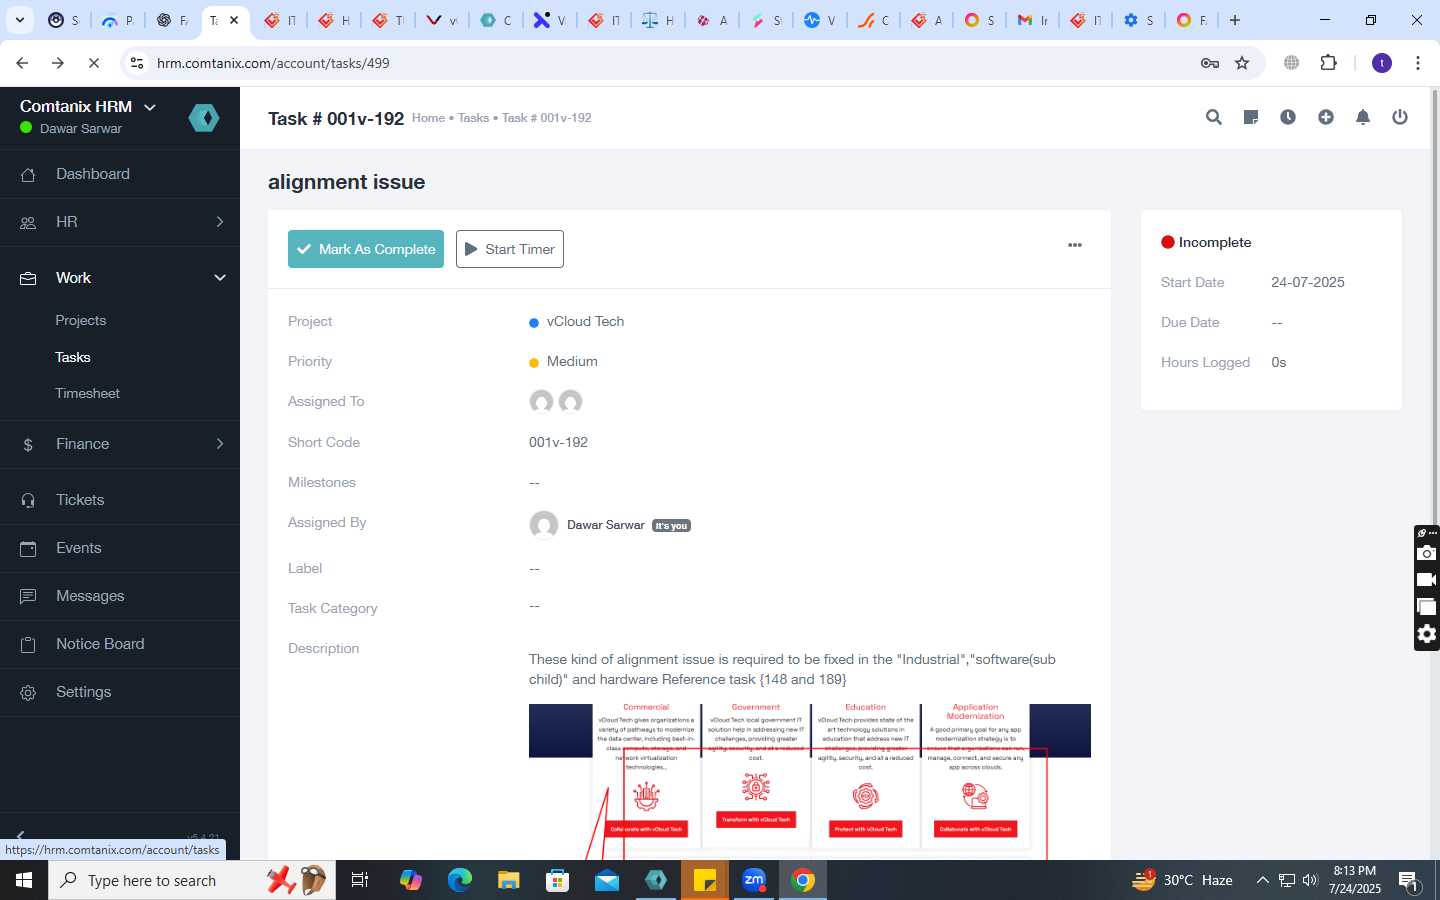
Task: Open the timer clock icon in header
Action: point(1288,117)
